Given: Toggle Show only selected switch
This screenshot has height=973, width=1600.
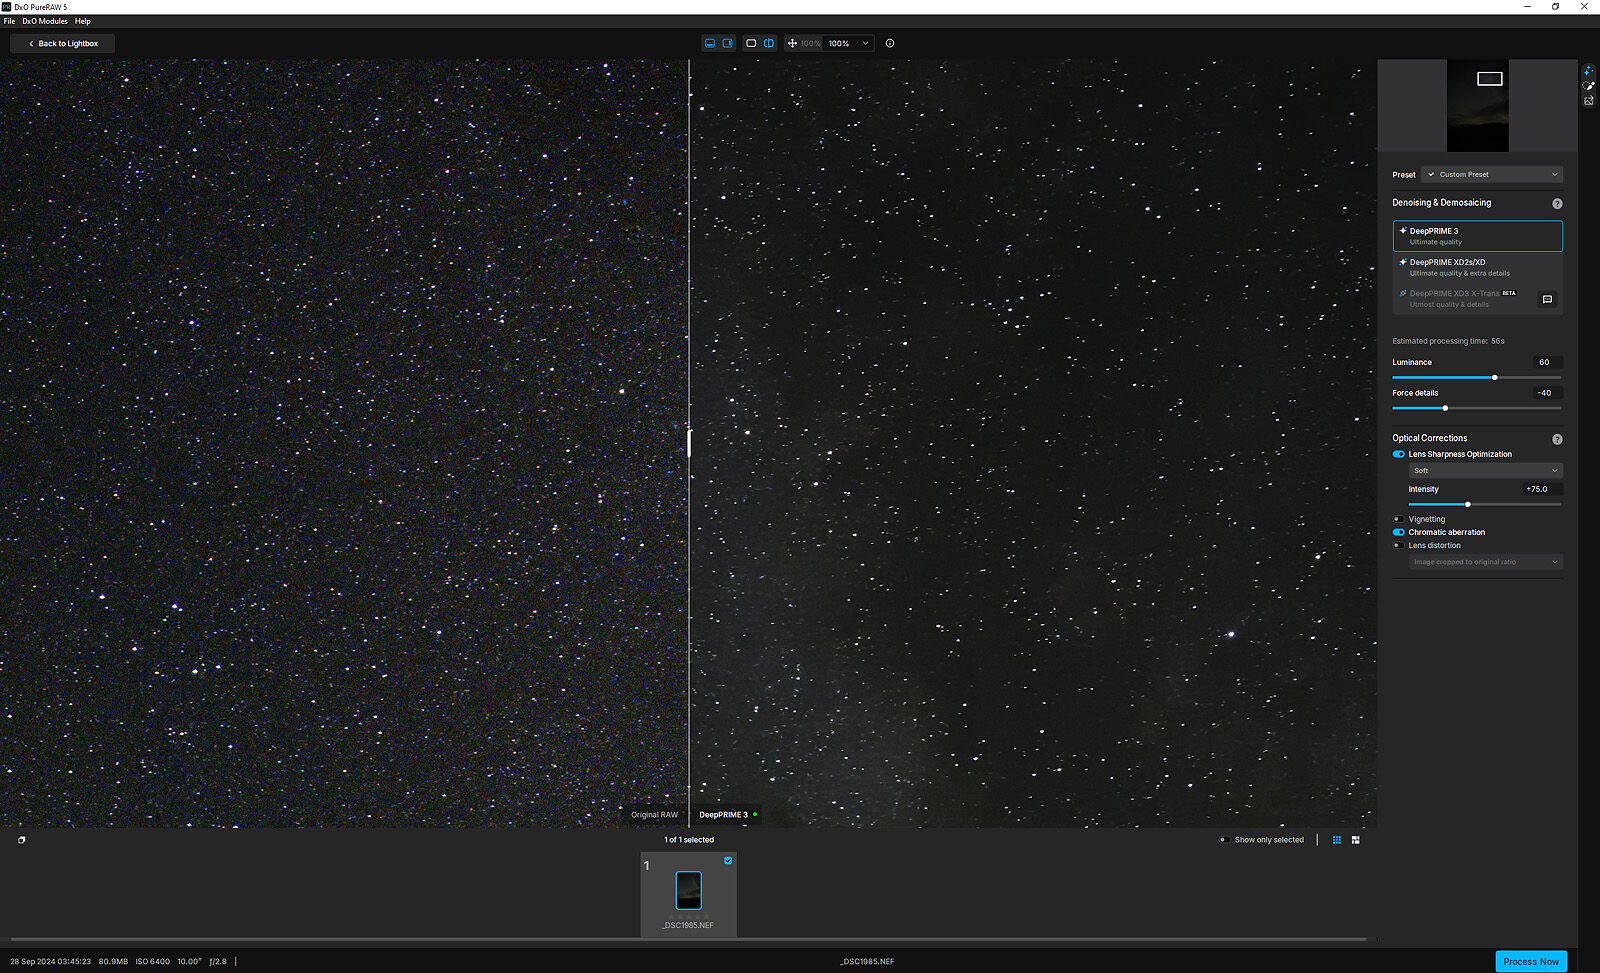Looking at the screenshot, I should (x=1224, y=840).
